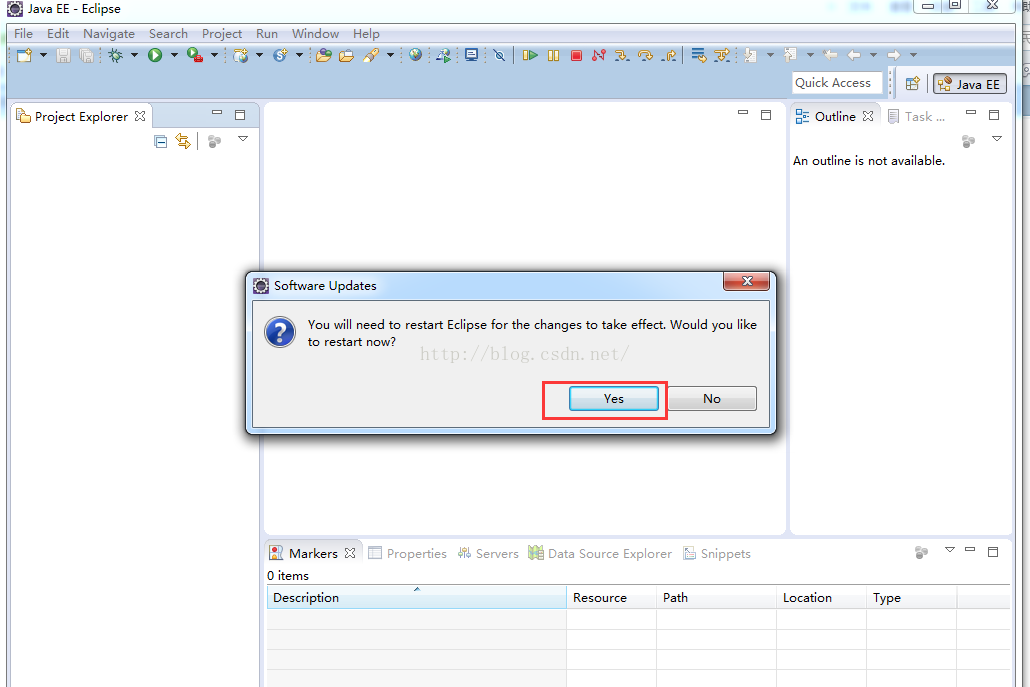Open the Project menu

pos(221,33)
